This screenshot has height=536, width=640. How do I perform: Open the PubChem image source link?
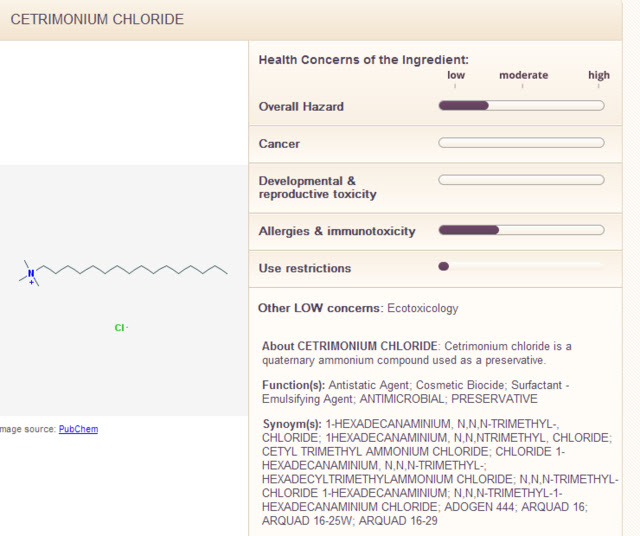(x=78, y=429)
